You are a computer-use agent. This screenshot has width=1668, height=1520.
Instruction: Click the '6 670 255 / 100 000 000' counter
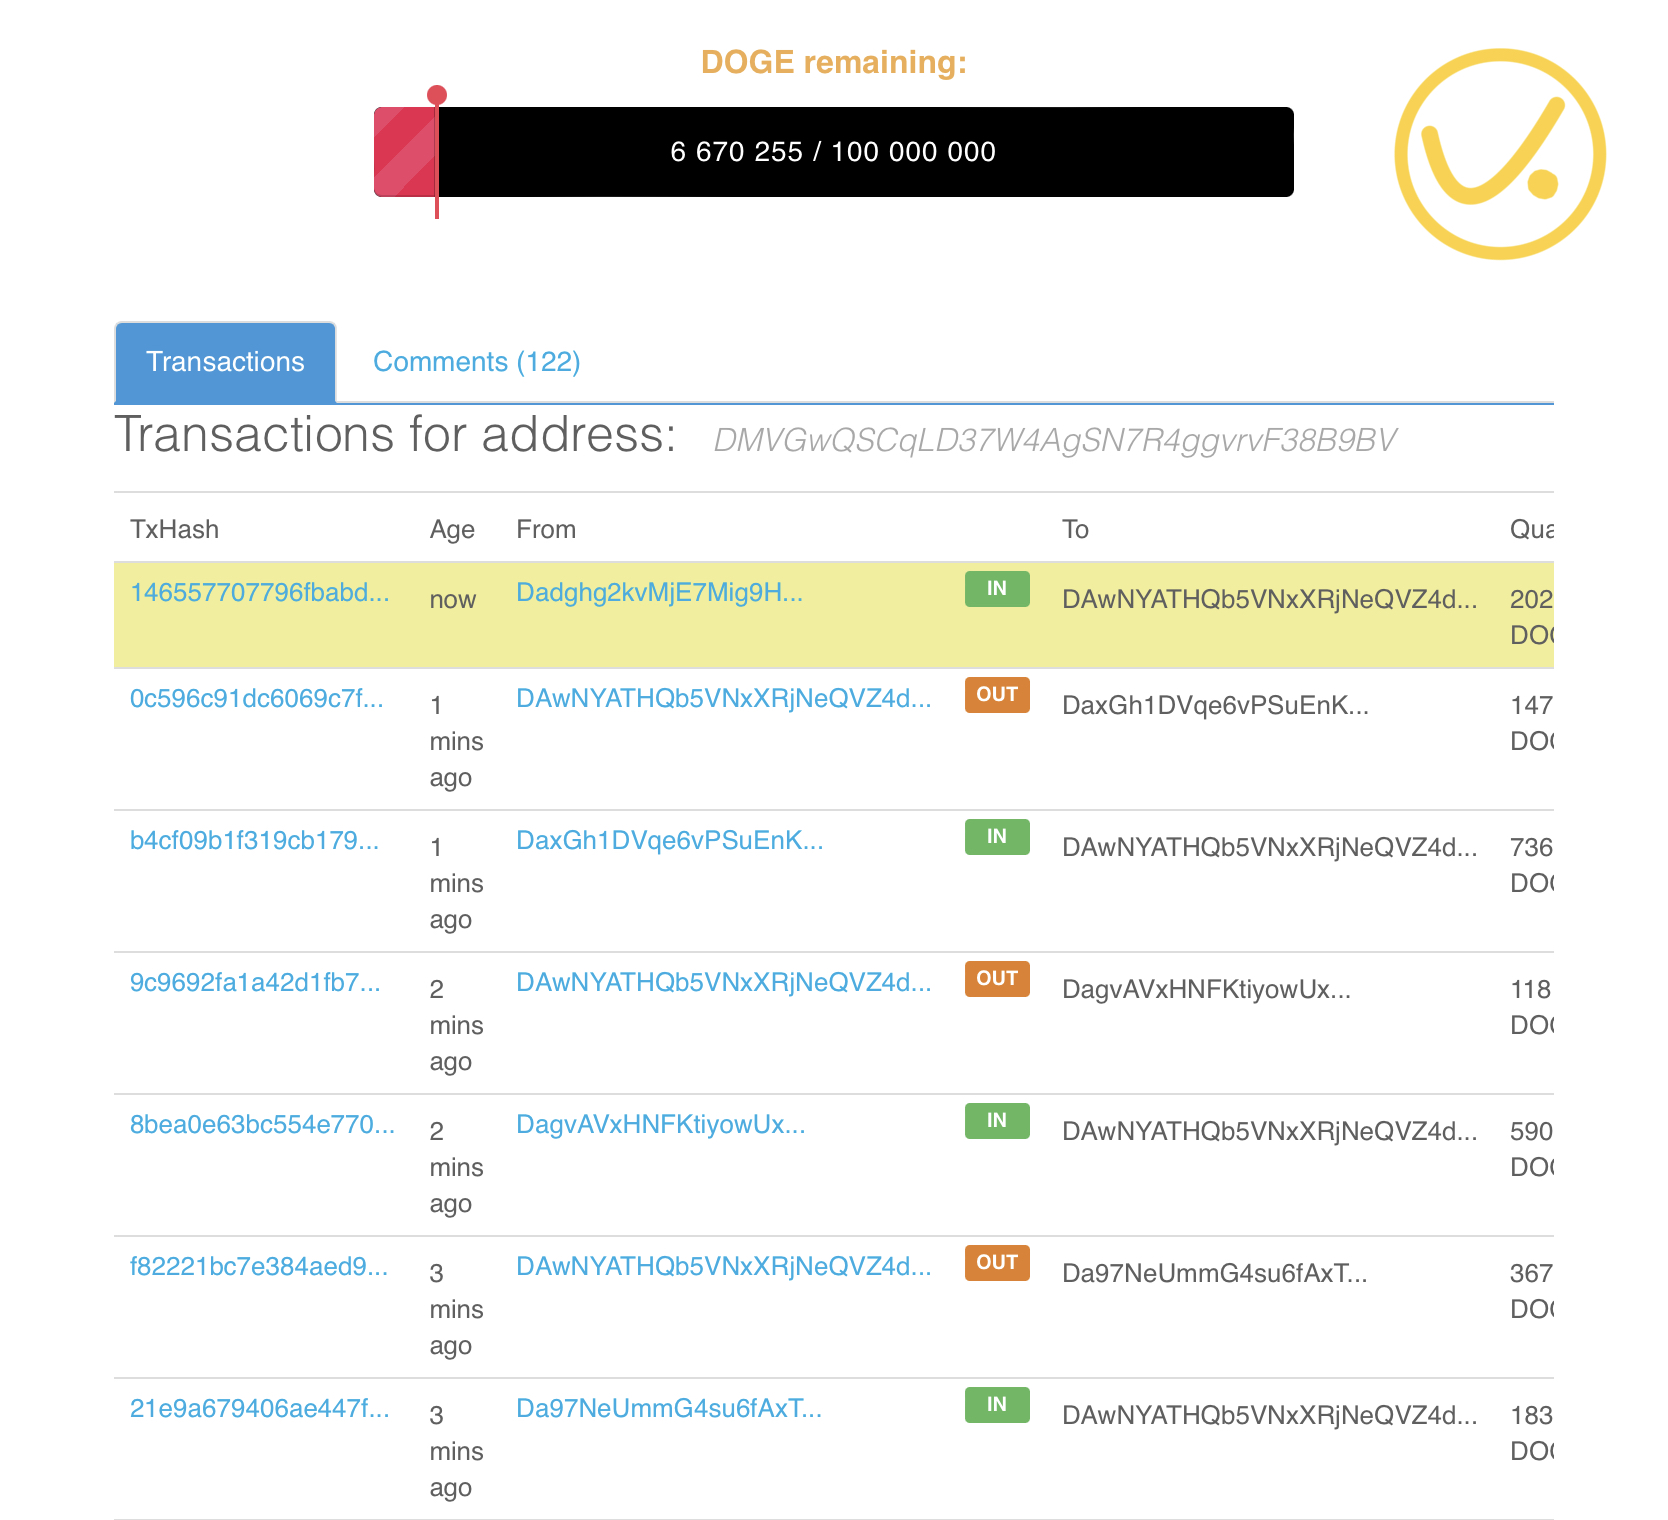833,152
